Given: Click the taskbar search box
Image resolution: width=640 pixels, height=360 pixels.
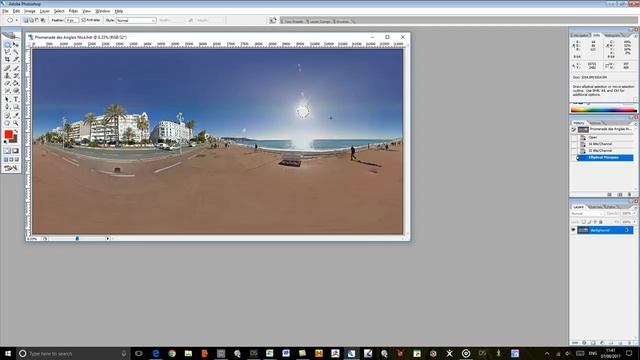Looking at the screenshot, I should (x=73, y=353).
